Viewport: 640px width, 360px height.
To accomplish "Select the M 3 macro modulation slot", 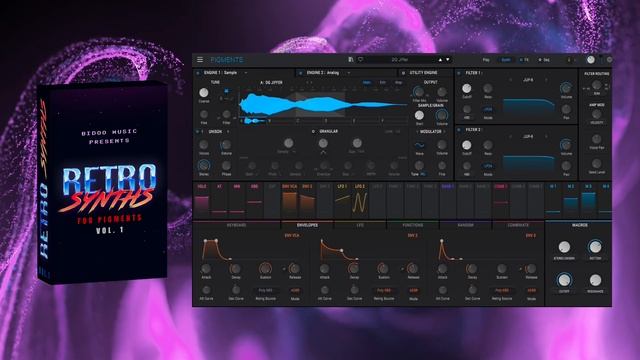I will click(x=588, y=200).
